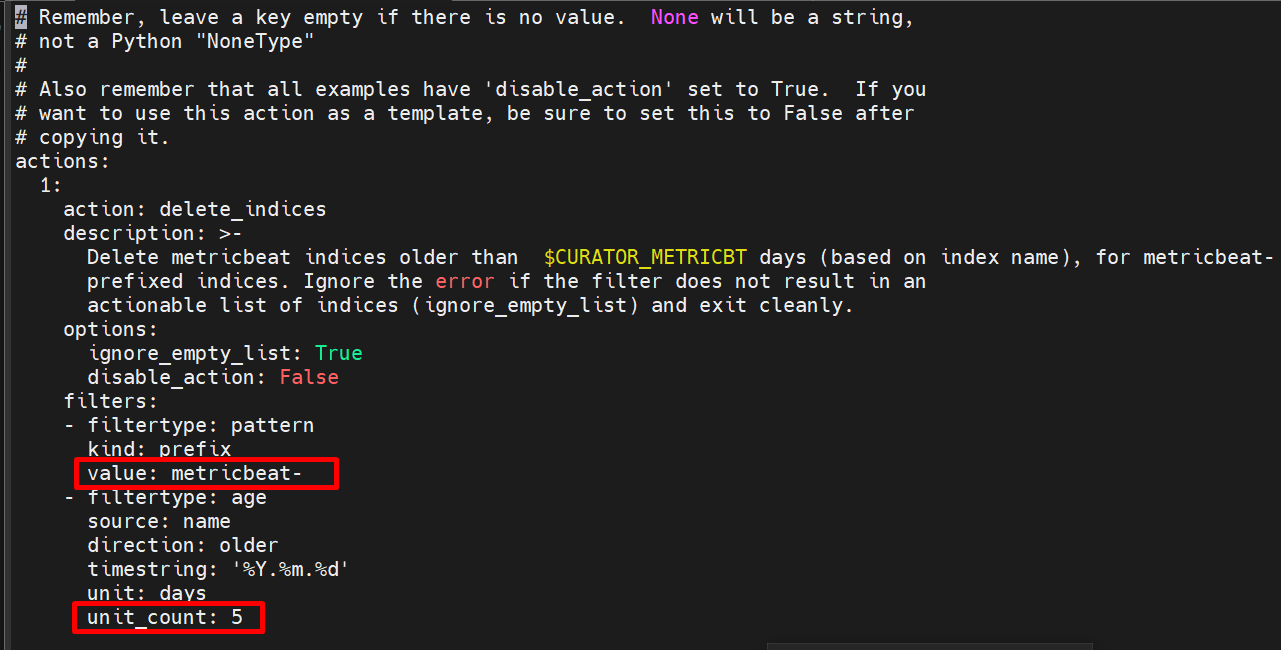Image resolution: width=1281 pixels, height=650 pixels.
Task: Place cursor on 'action: delete_indices' line
Action: [x=195, y=209]
